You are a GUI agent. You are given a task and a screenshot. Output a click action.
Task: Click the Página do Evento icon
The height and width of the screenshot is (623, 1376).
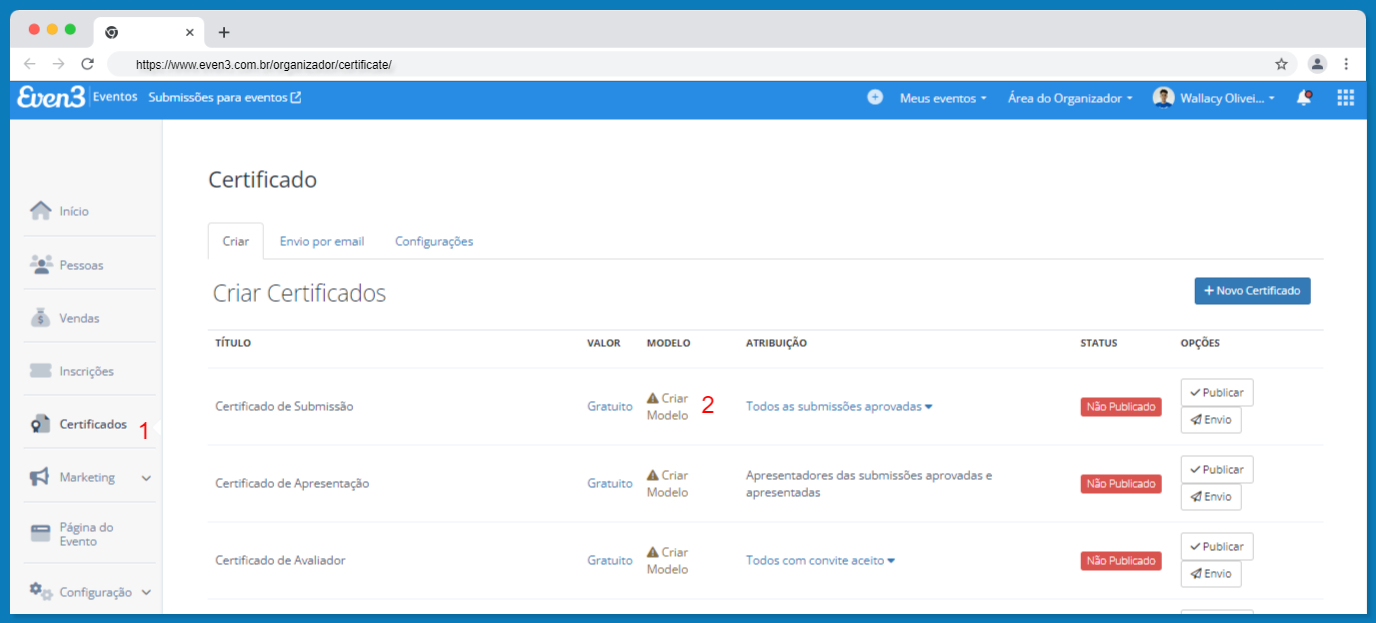(41, 533)
